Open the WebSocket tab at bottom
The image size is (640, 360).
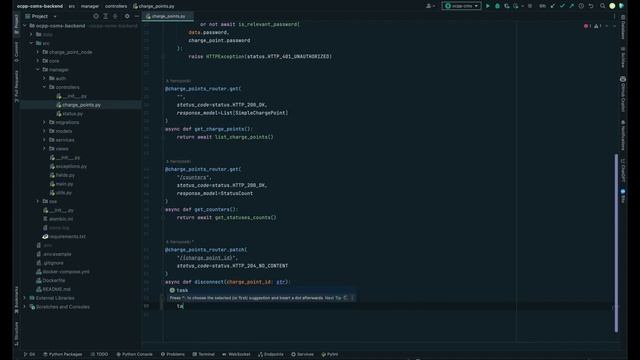pyautogui.click(x=236, y=354)
